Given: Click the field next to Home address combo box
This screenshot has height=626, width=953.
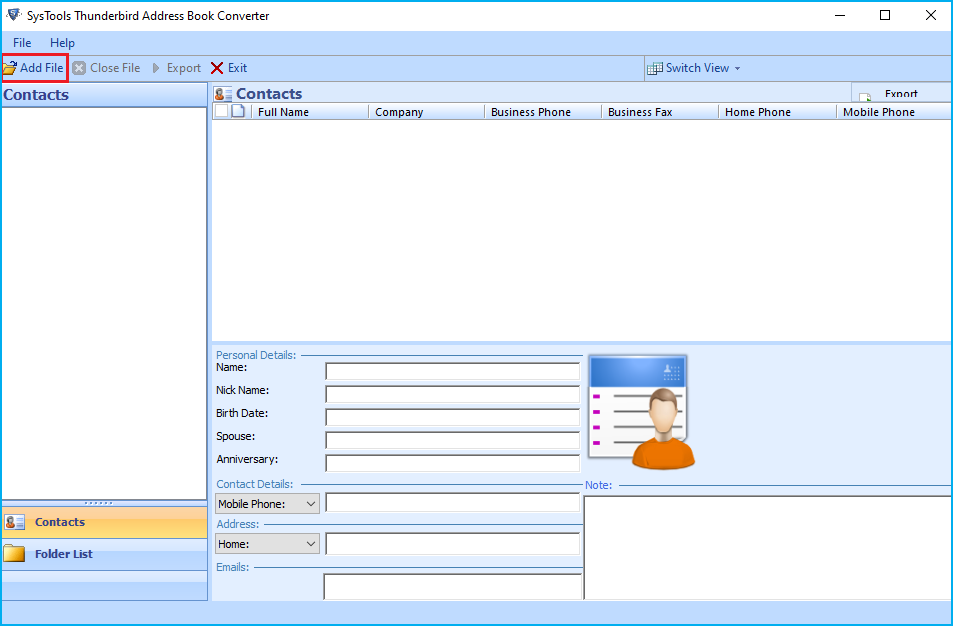Looking at the screenshot, I should pos(453,544).
